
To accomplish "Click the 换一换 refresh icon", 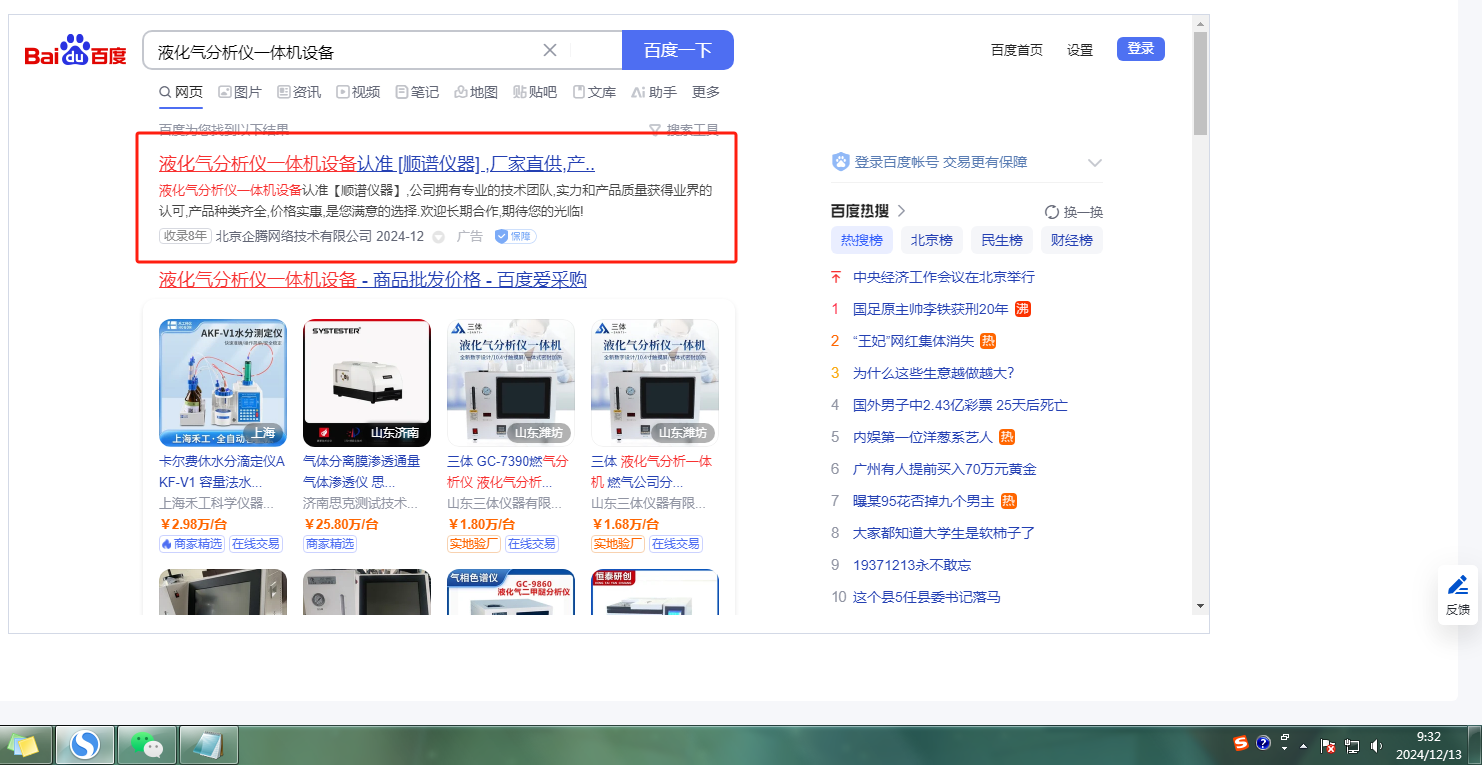I will [1051, 212].
